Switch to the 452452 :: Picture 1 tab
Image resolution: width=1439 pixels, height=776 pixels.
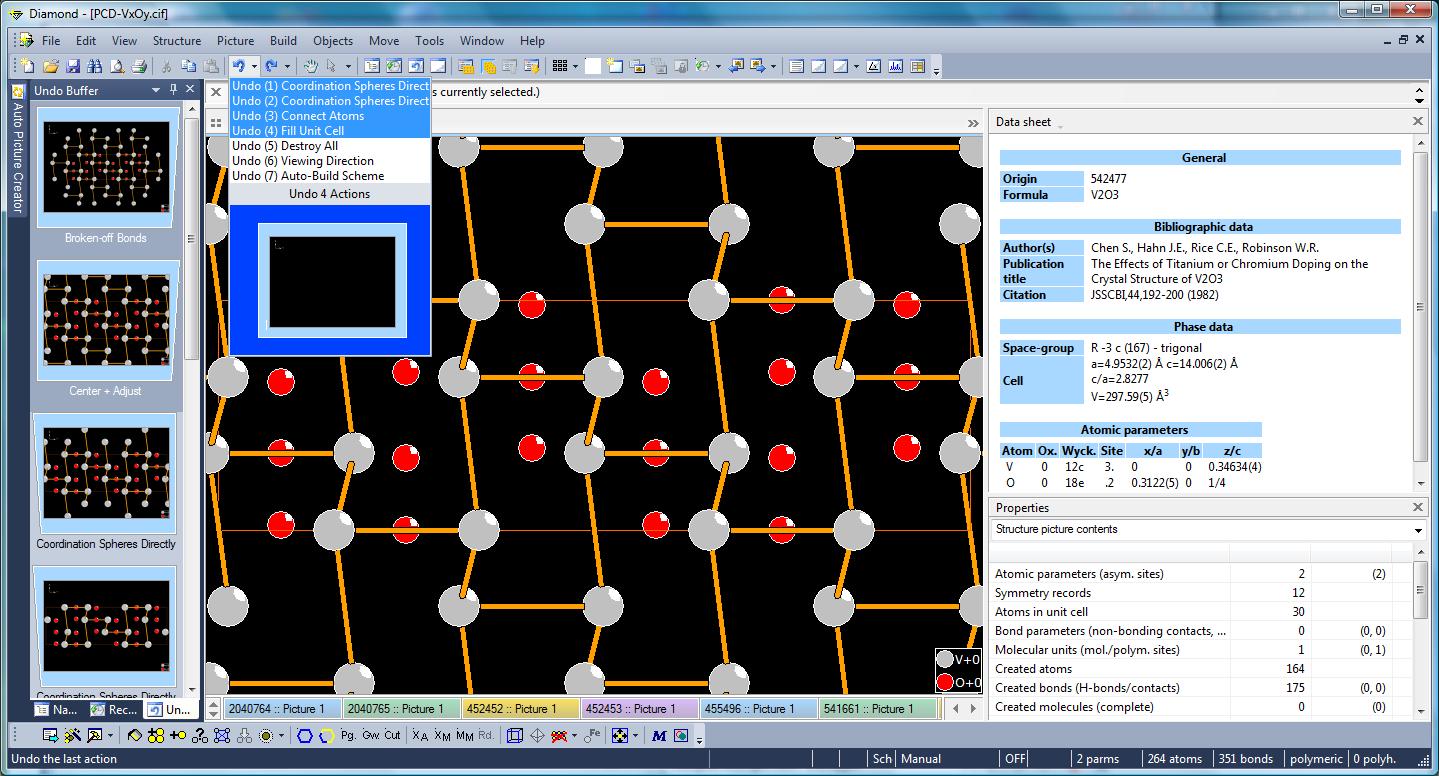(520, 708)
